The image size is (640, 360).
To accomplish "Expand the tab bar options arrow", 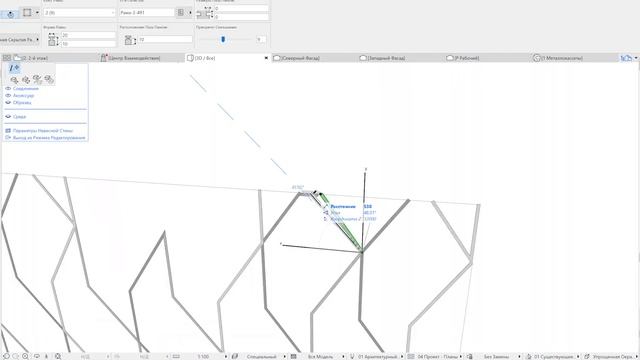I will coord(636,58).
